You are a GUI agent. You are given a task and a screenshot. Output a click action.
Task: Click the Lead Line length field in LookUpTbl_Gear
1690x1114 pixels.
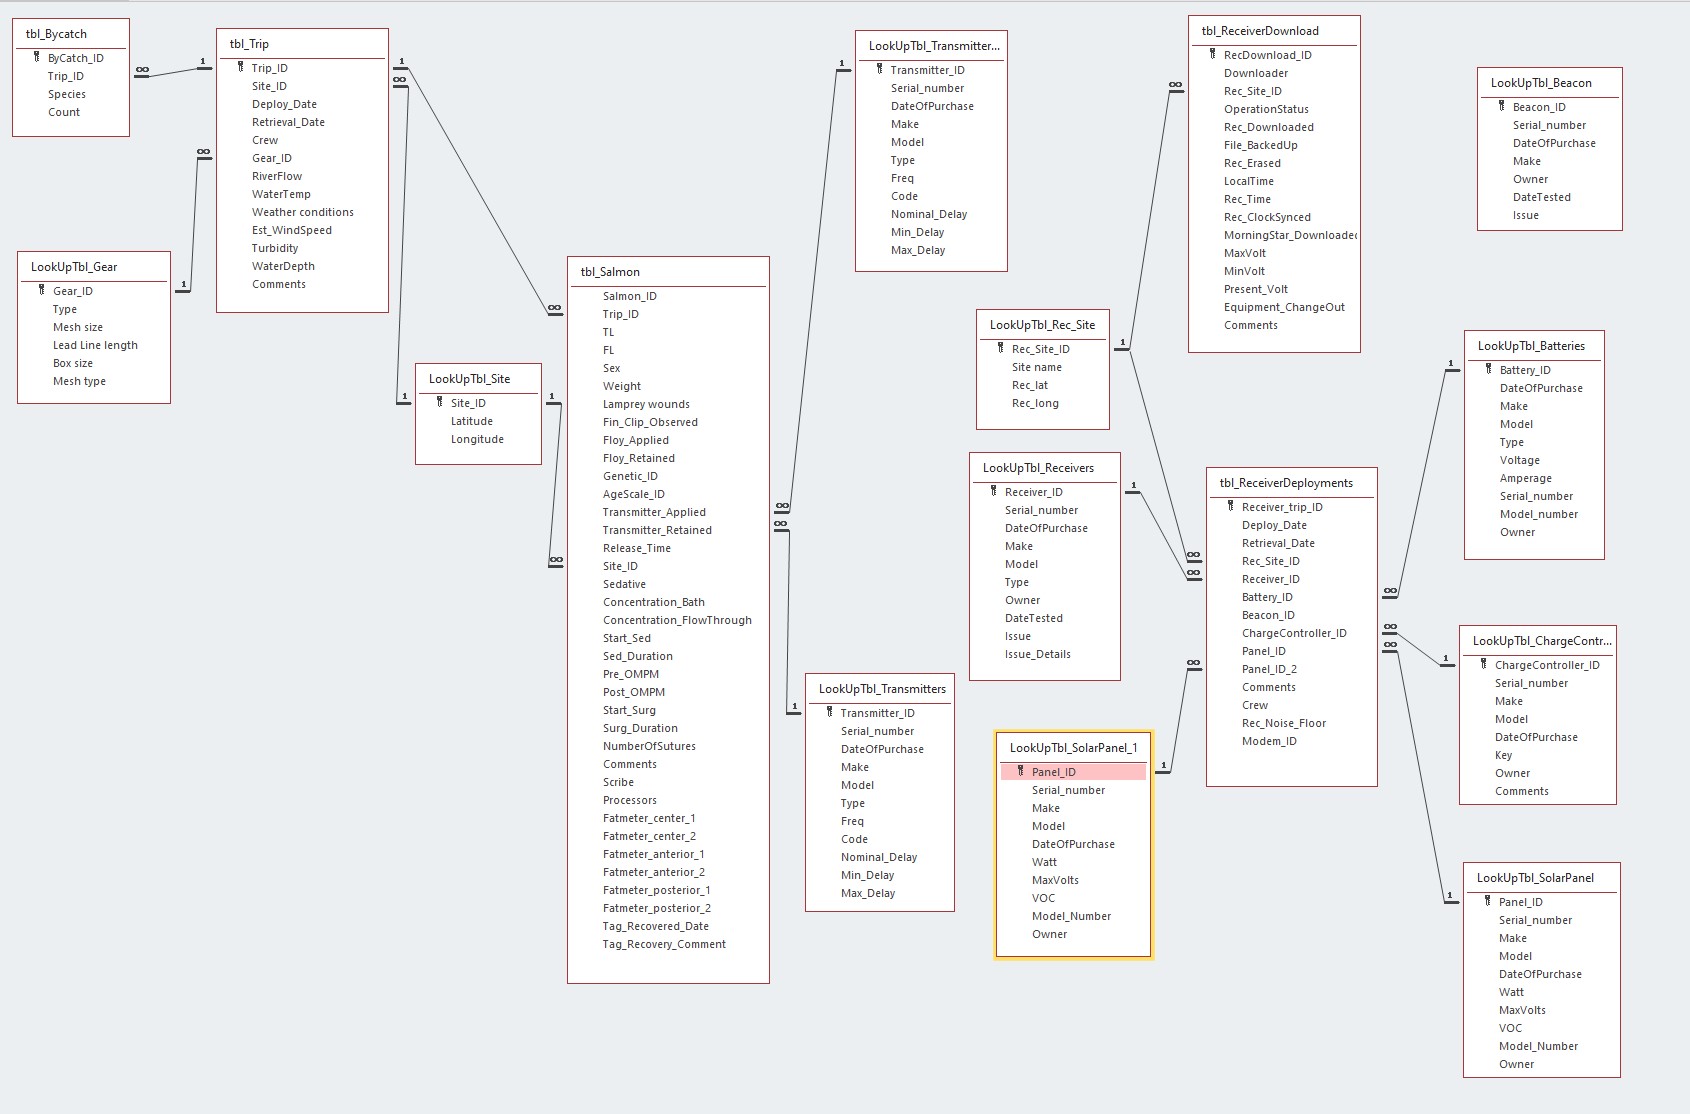click(95, 345)
